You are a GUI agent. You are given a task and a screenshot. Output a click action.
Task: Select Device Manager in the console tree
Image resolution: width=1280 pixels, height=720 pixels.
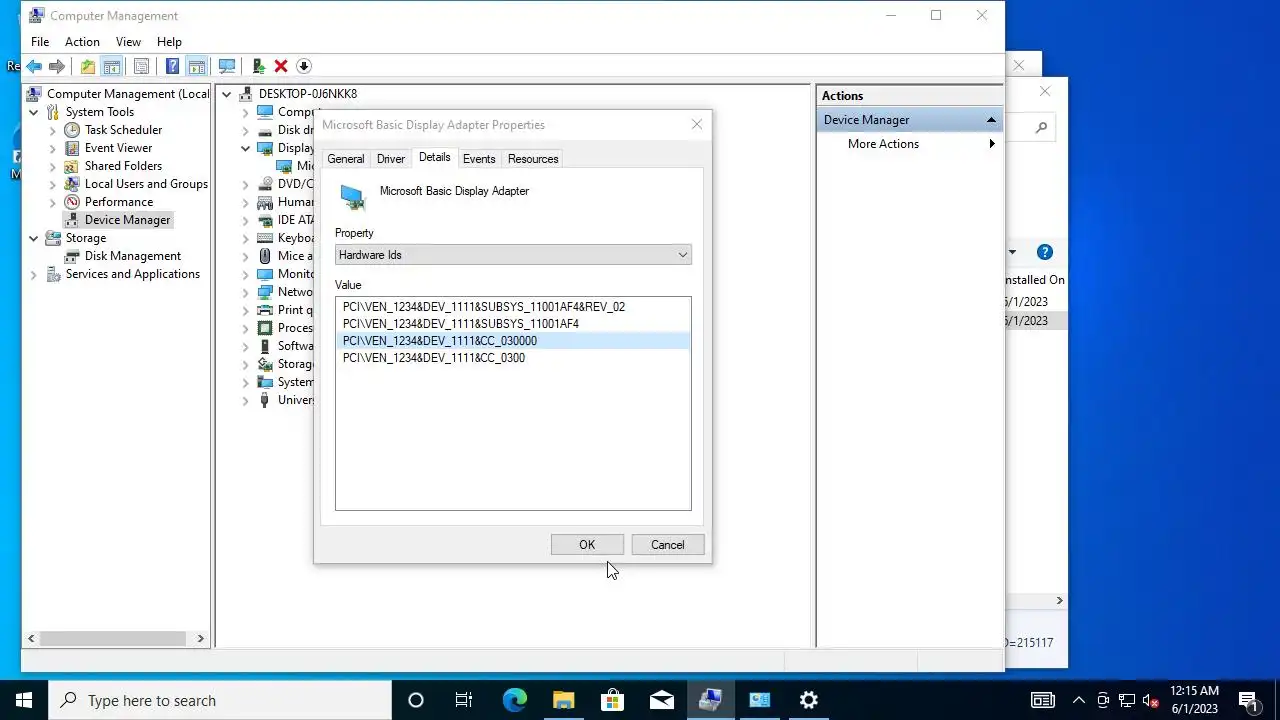point(127,220)
